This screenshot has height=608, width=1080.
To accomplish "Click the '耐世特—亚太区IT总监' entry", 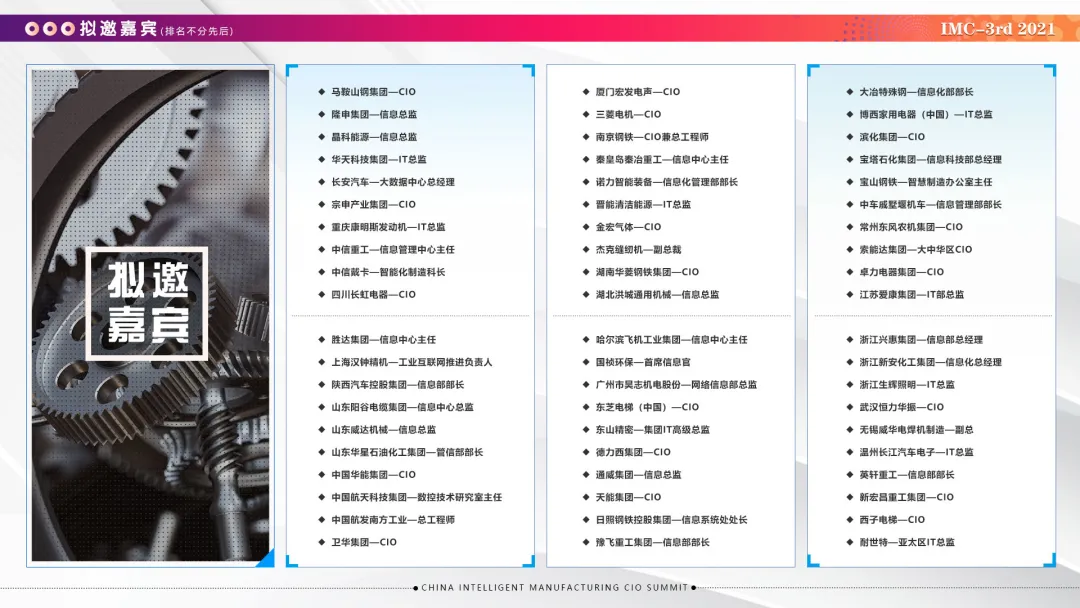I will [907, 542].
